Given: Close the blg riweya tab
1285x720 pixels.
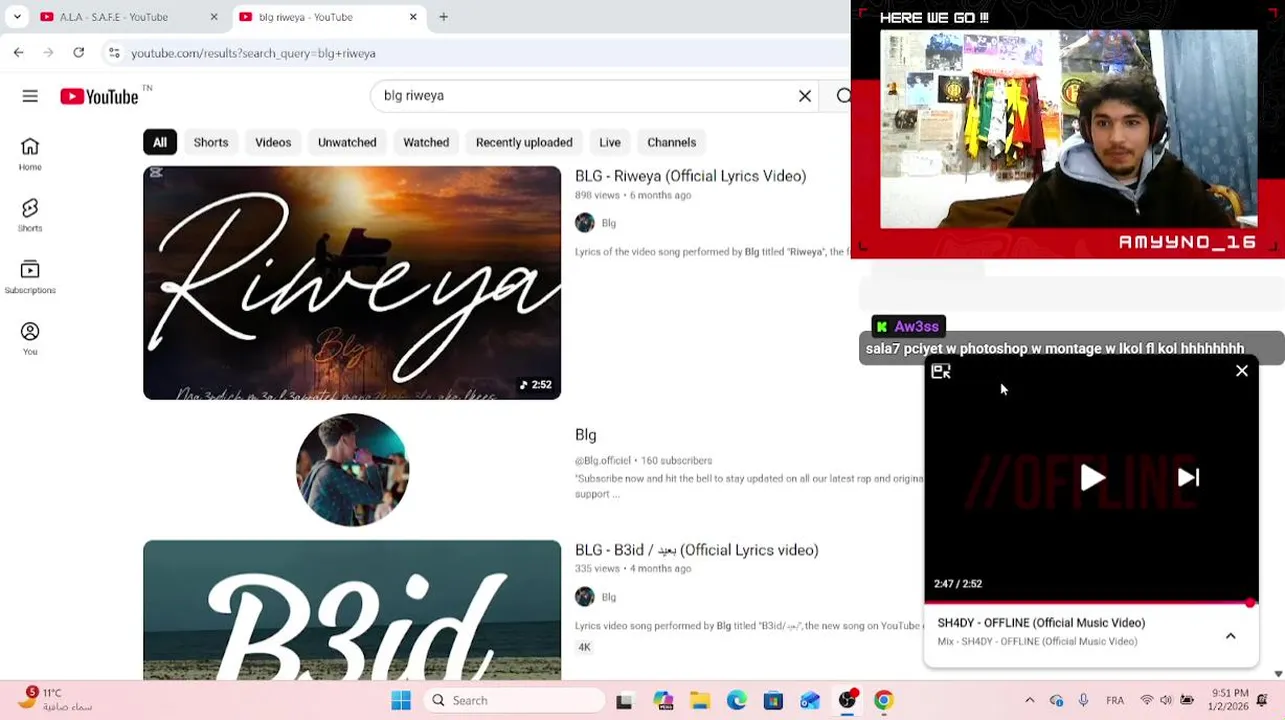Looking at the screenshot, I should [x=413, y=17].
